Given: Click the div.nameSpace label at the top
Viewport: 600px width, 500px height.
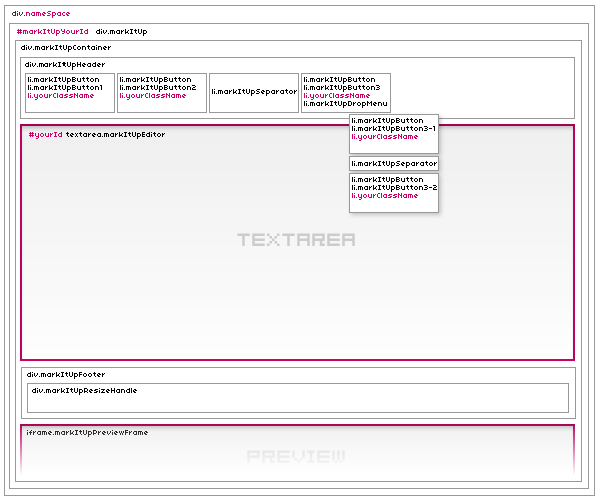Looking at the screenshot, I should point(41,14).
